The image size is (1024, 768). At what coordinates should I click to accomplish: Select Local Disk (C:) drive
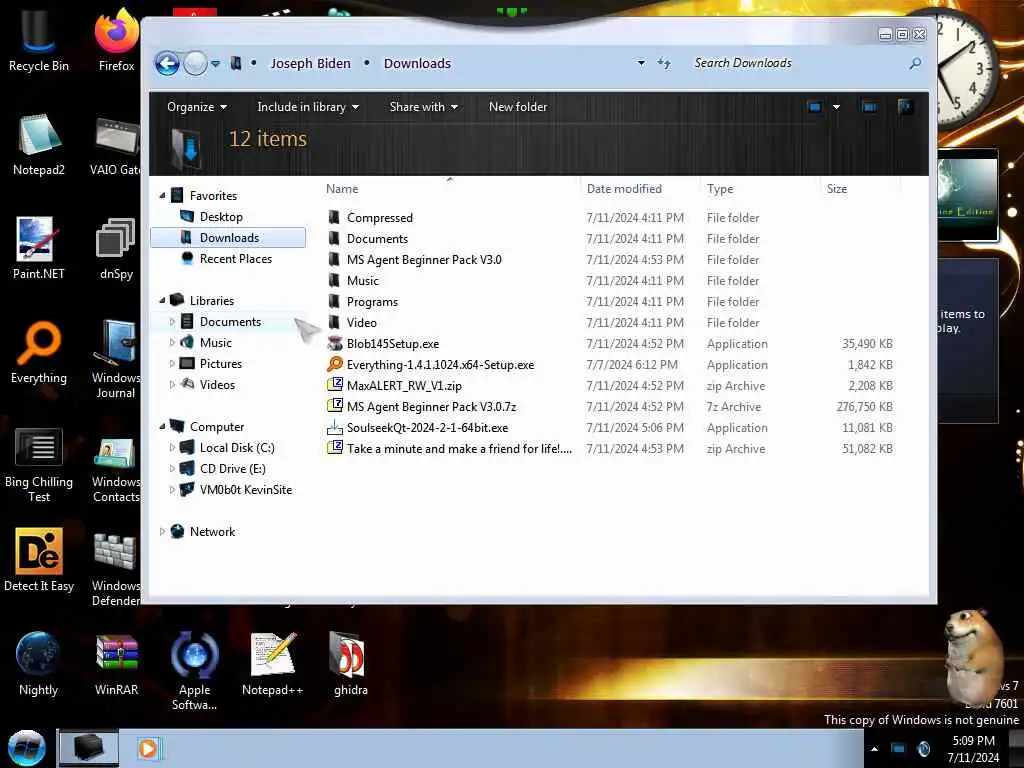point(236,447)
